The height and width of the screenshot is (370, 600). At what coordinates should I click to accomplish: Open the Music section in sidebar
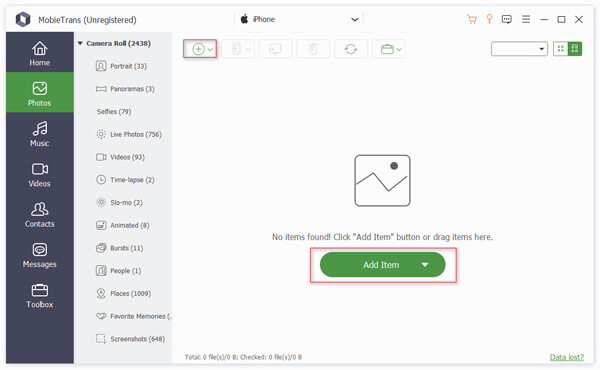[40, 134]
